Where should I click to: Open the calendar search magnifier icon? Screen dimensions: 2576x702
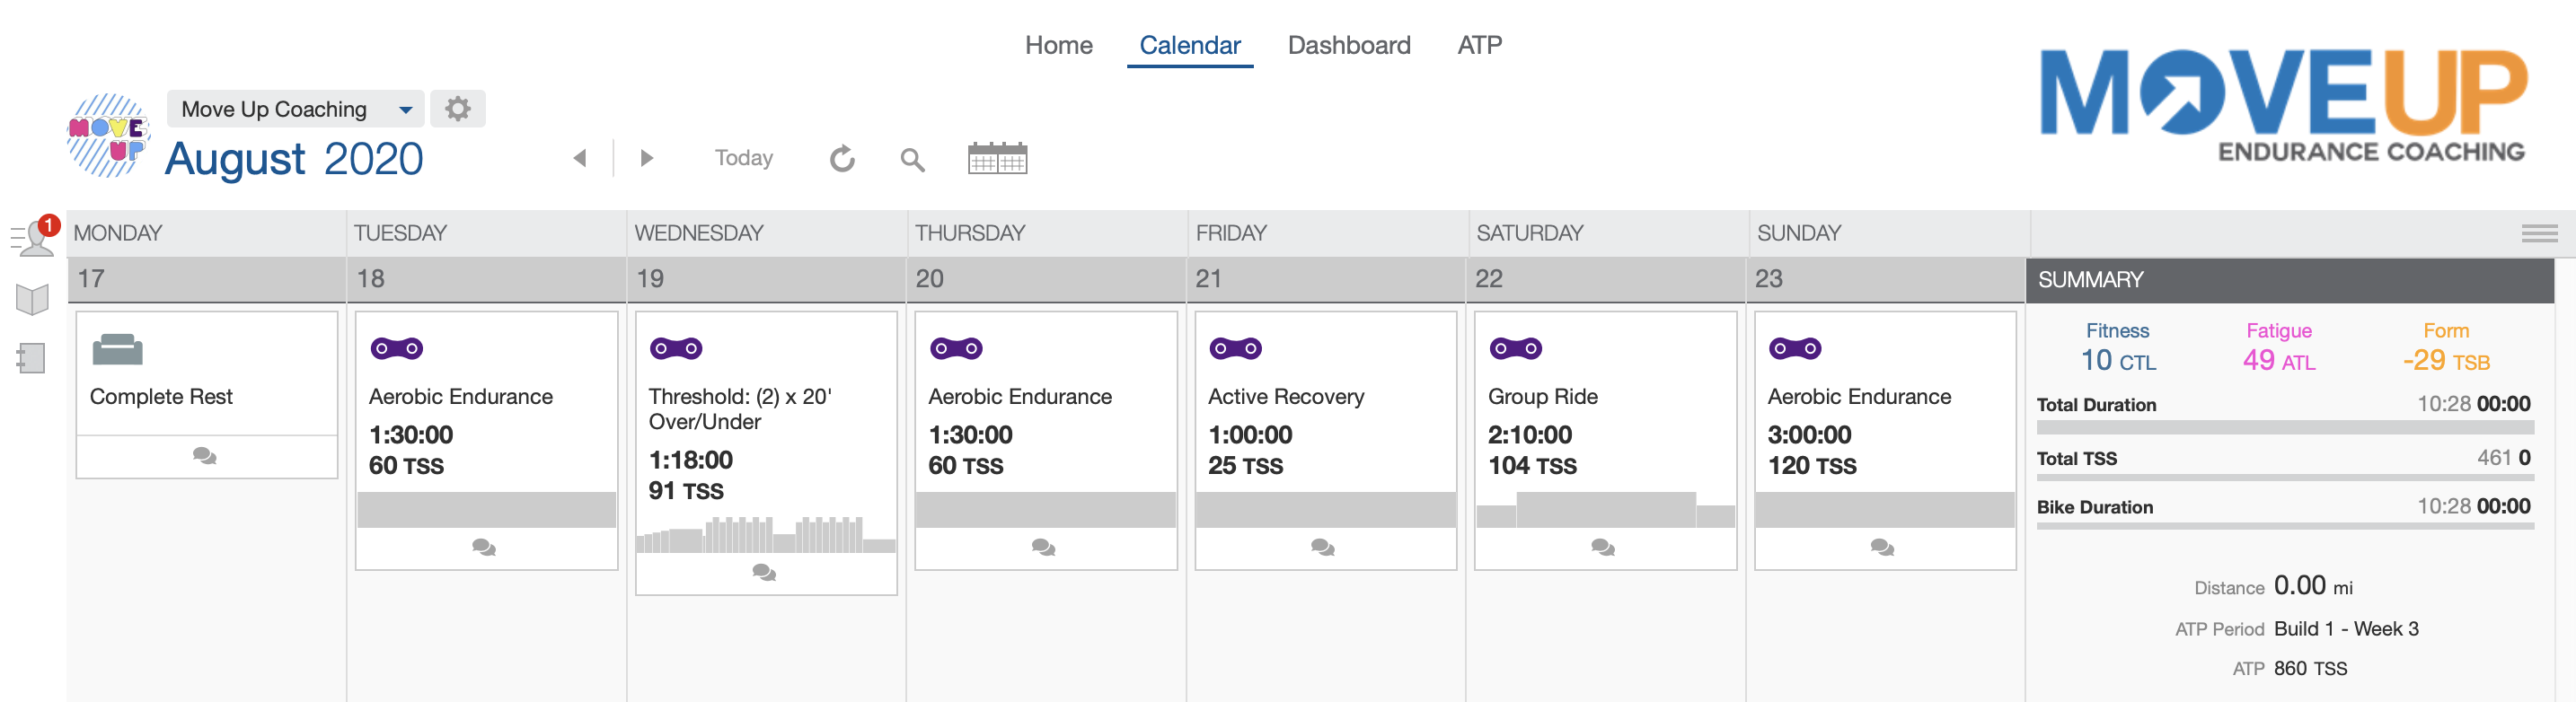point(911,159)
